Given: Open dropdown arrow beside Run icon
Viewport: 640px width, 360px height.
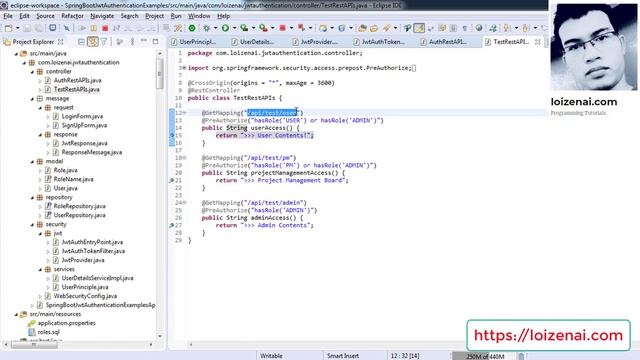Looking at the screenshot, I should pos(234,28).
